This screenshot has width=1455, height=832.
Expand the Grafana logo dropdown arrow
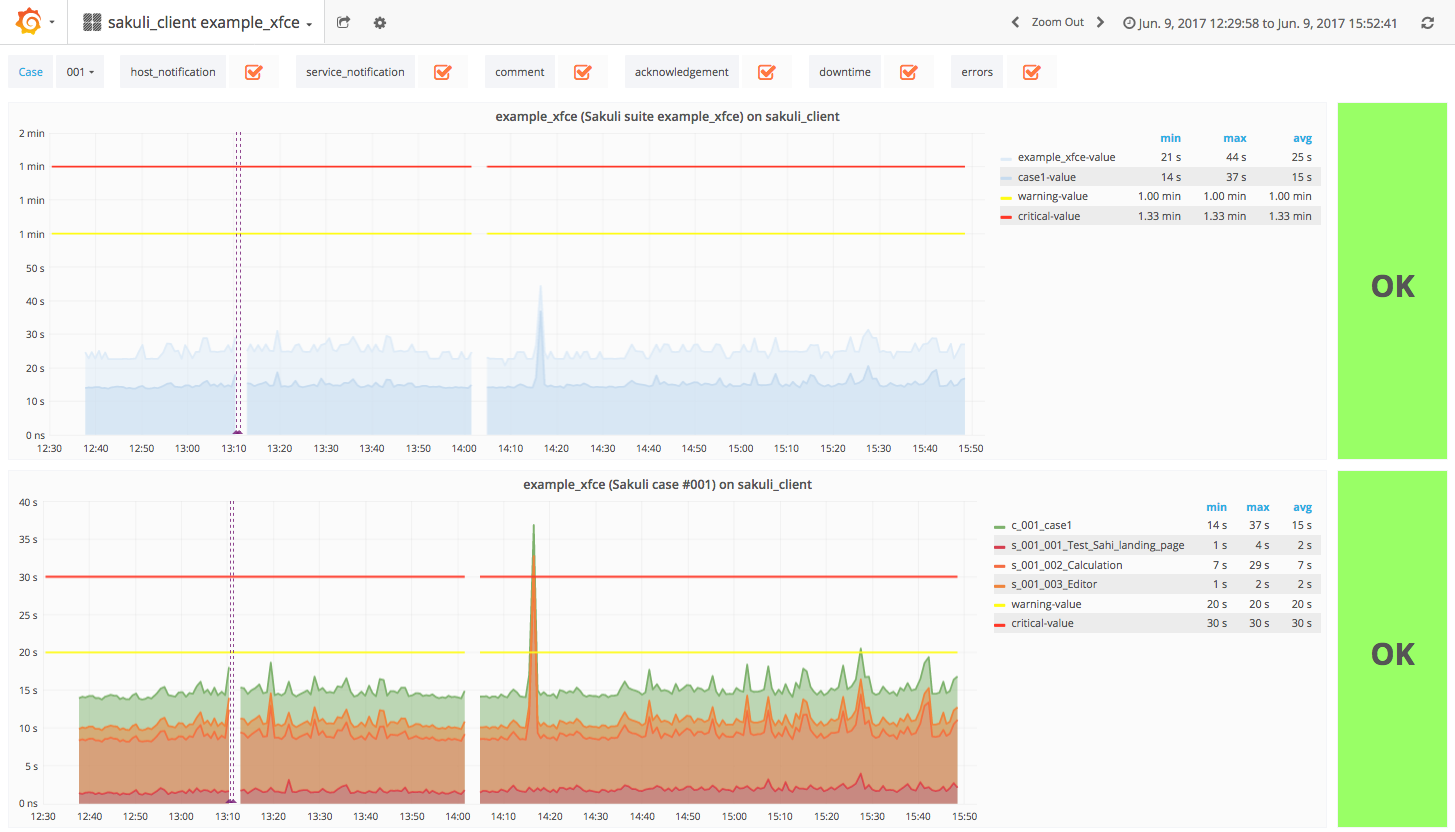pyautogui.click(x=52, y=22)
